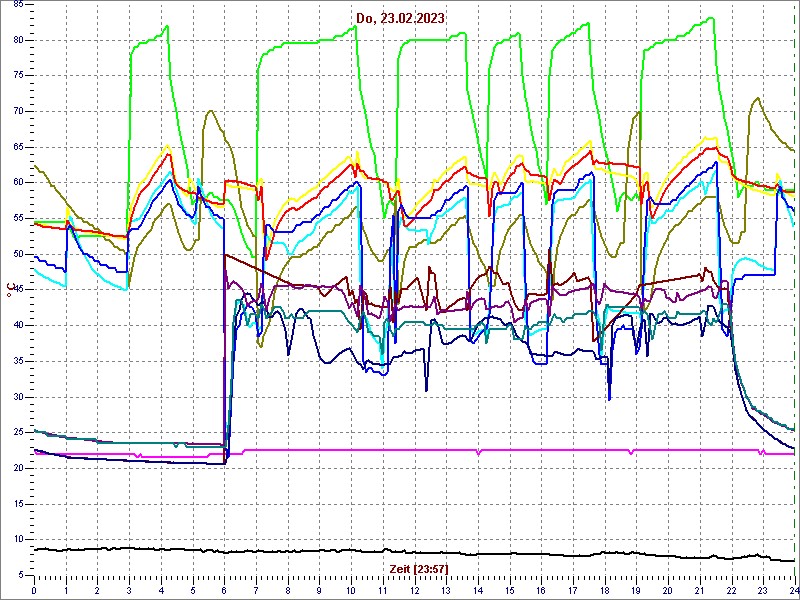800x600 pixels.
Task: Click hour 21 on the time axis
Action: pyautogui.click(x=700, y=590)
